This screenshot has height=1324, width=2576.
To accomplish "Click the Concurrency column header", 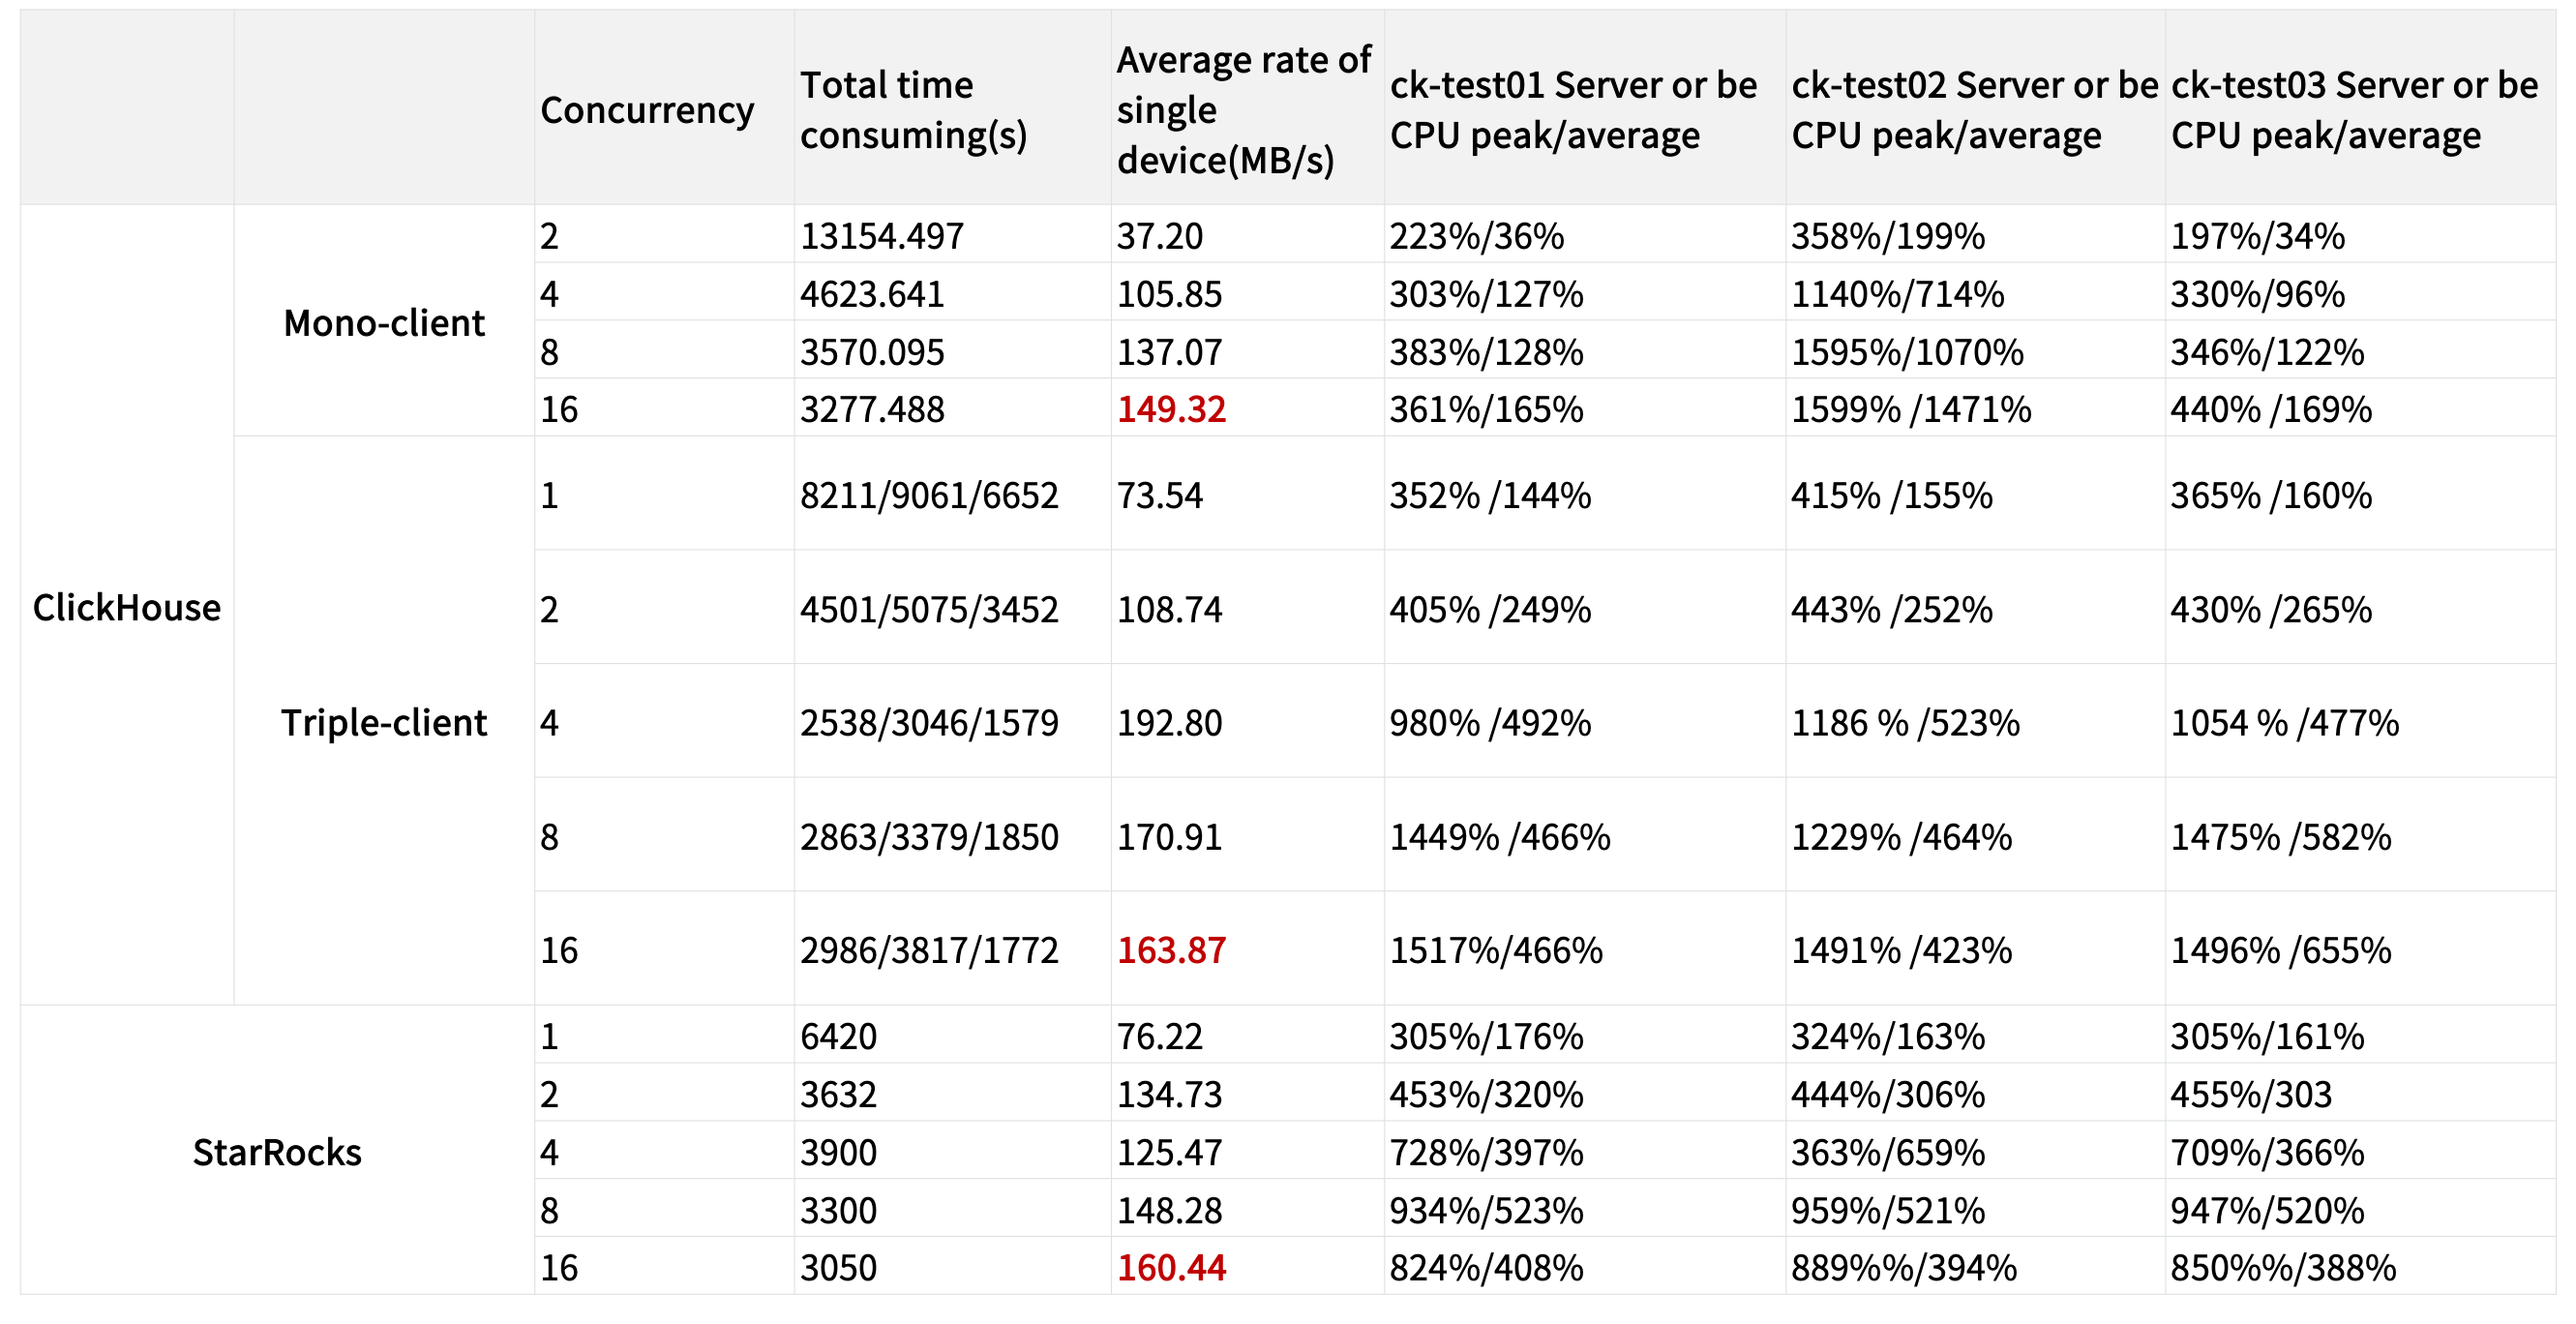I will (663, 107).
